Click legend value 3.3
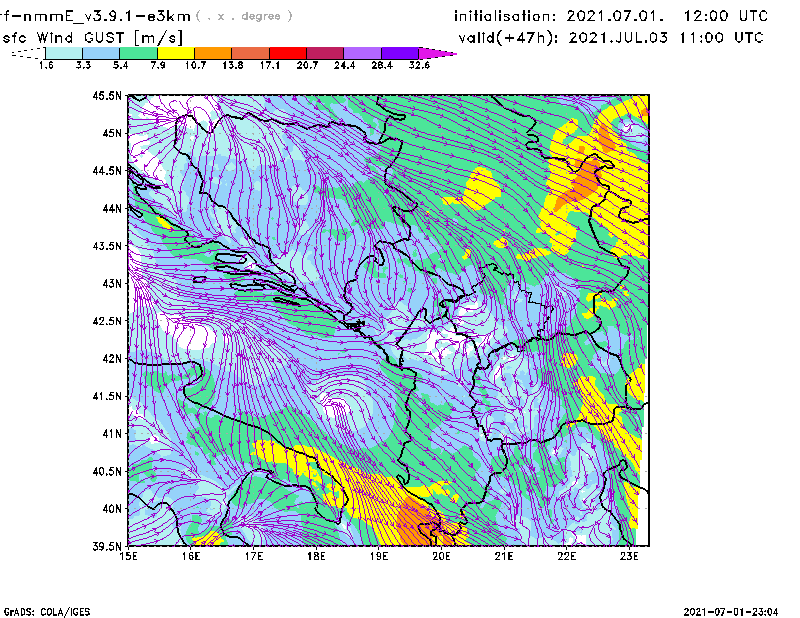Viewport: 800px width, 618px height. (x=83, y=65)
